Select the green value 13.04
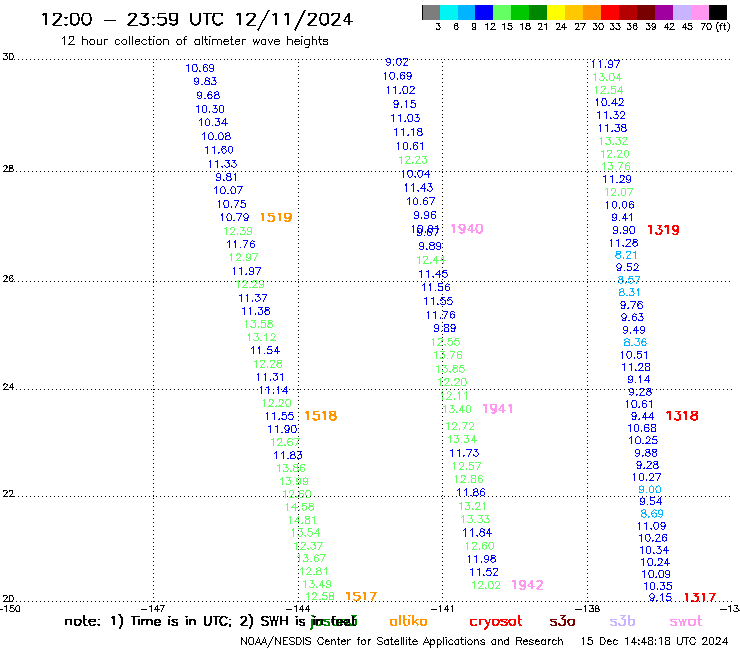The image size is (740, 650). coord(607,77)
